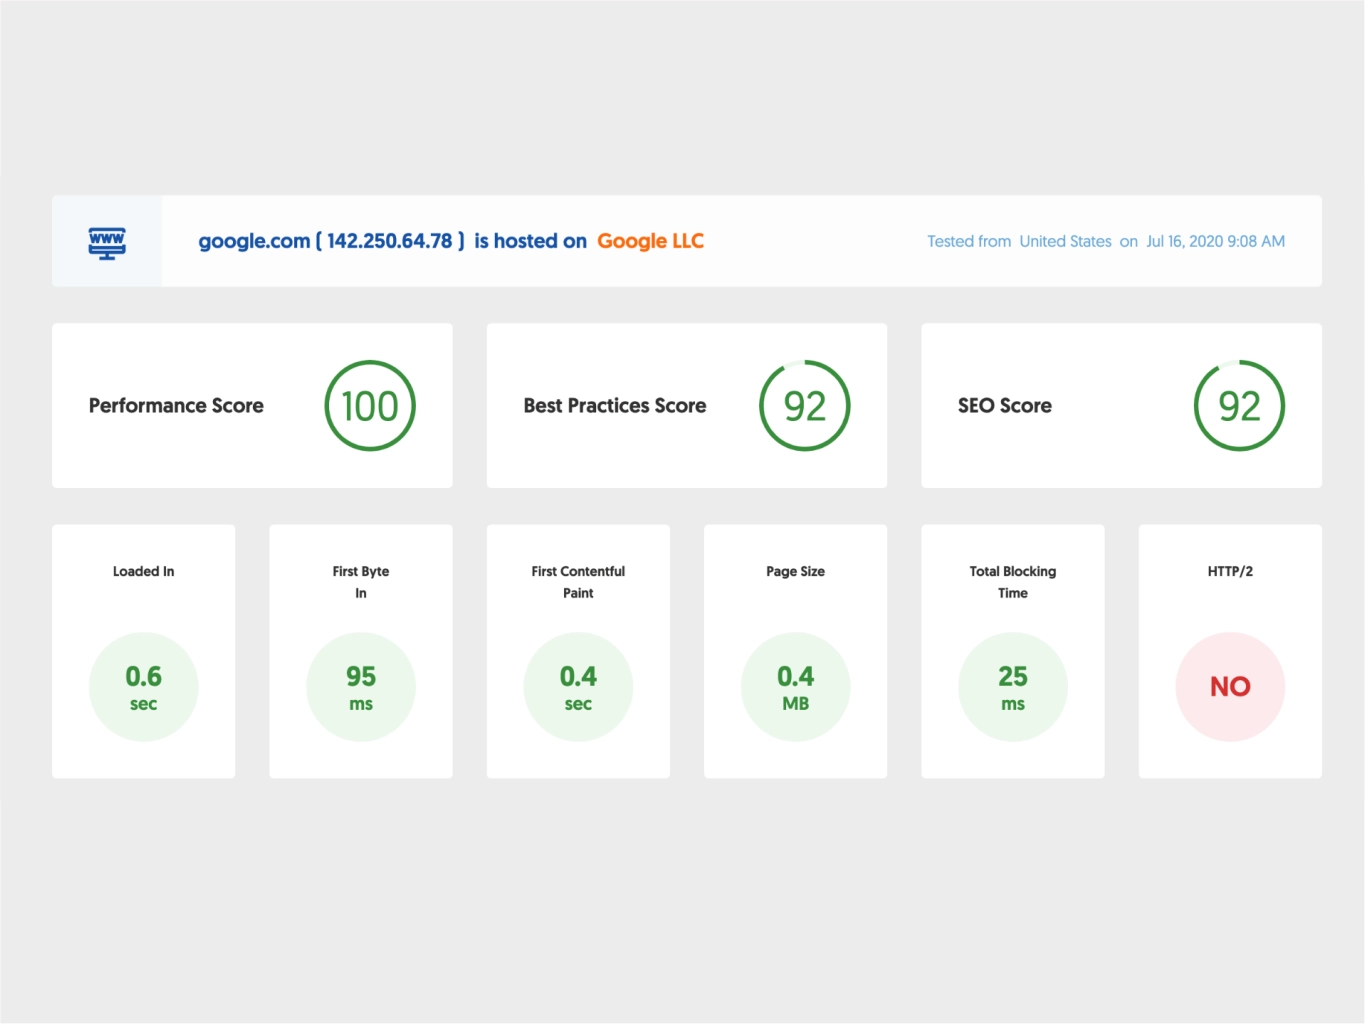The image size is (1365, 1024).
Task: Select the SEO Score label
Action: coord(1004,406)
